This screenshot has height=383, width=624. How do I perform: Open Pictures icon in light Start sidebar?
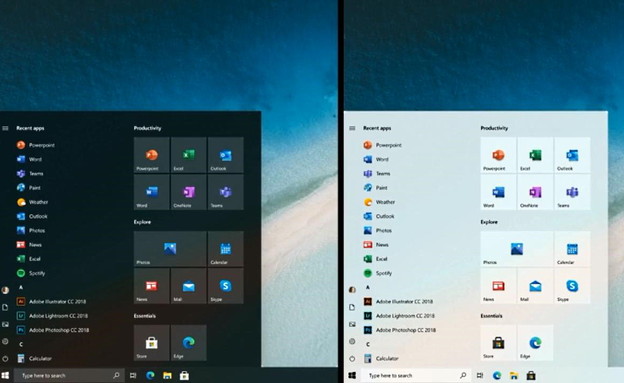(352, 324)
